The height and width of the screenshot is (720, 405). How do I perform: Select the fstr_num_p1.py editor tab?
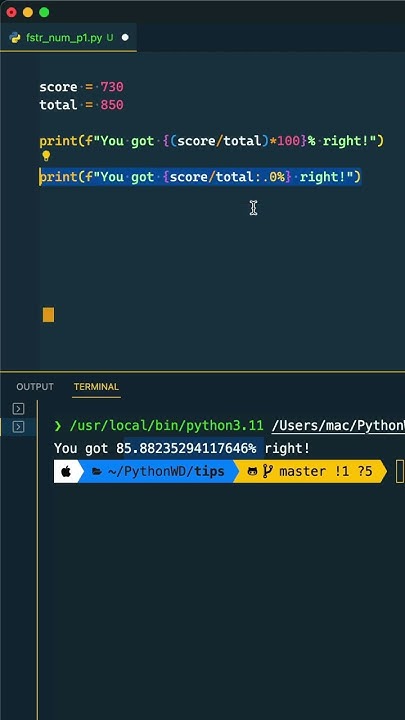pyautogui.click(x=68, y=38)
